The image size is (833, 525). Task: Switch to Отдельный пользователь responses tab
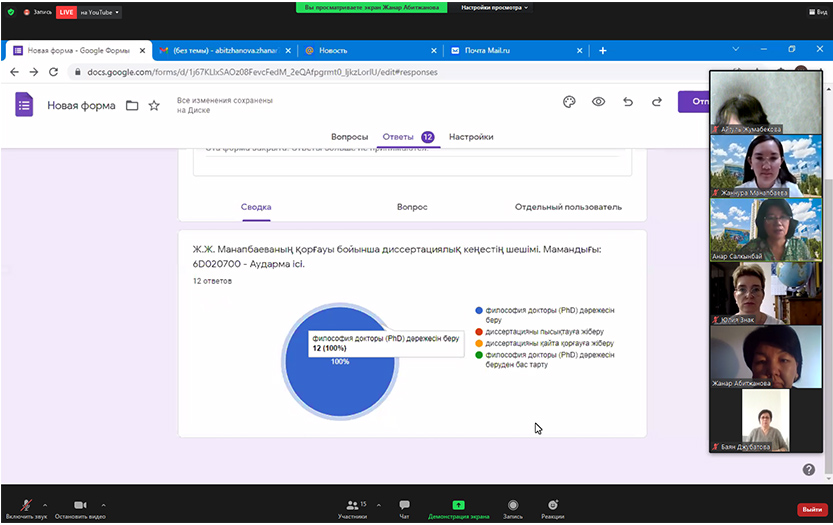pos(568,207)
